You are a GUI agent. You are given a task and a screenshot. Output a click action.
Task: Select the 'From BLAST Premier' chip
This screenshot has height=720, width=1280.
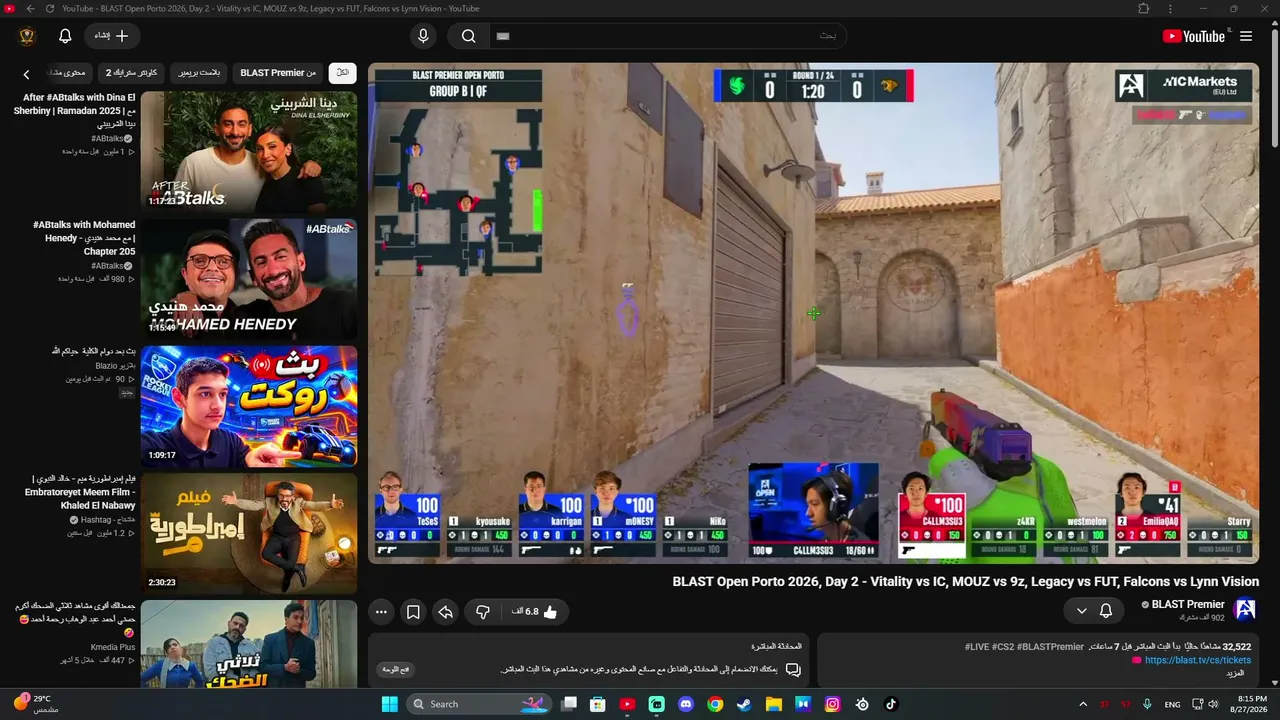click(278, 73)
